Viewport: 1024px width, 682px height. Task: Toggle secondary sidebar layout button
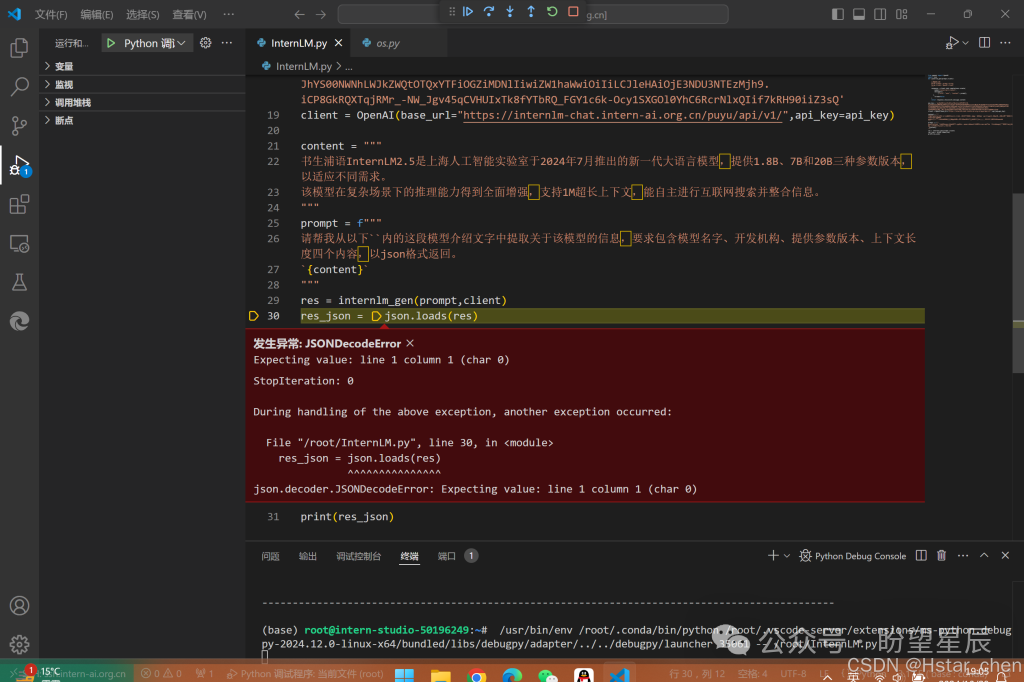[880, 14]
